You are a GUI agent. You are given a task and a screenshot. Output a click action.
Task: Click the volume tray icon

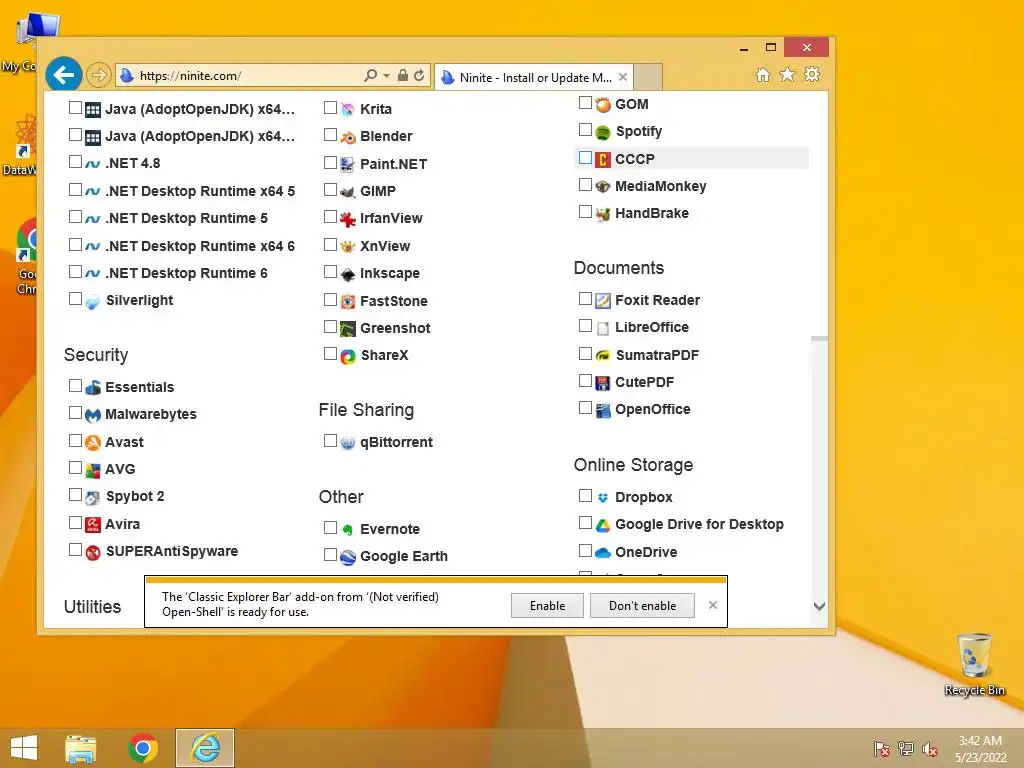coord(929,749)
